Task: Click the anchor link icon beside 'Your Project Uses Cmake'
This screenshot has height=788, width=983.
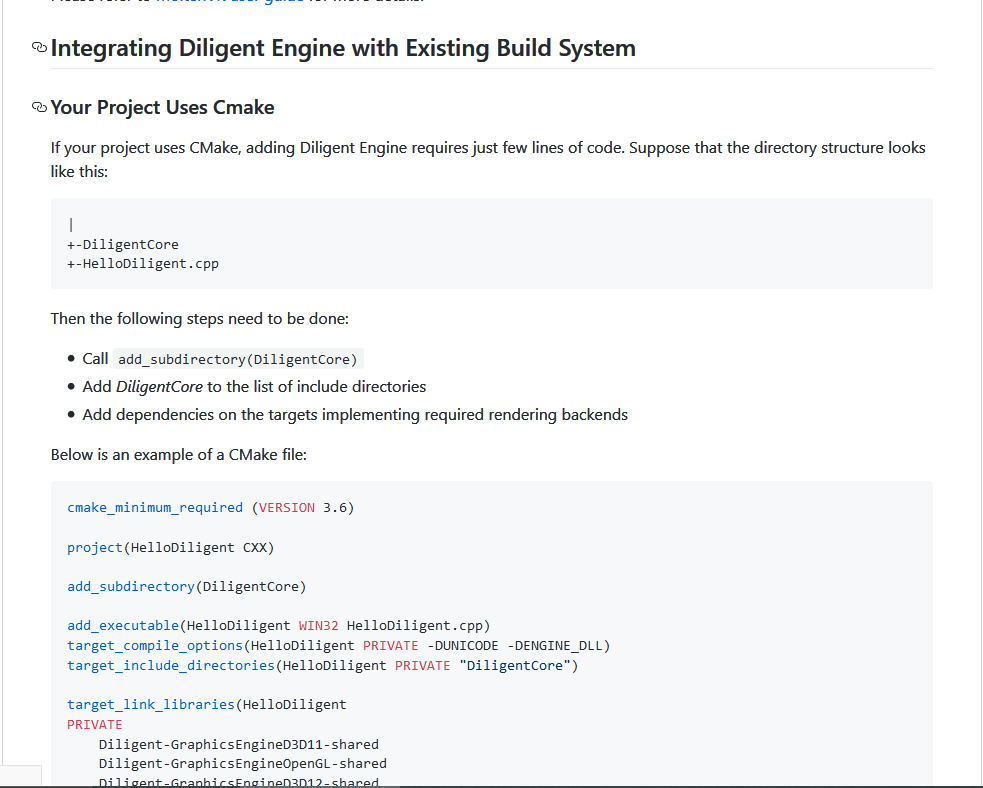Action: pos(38,107)
